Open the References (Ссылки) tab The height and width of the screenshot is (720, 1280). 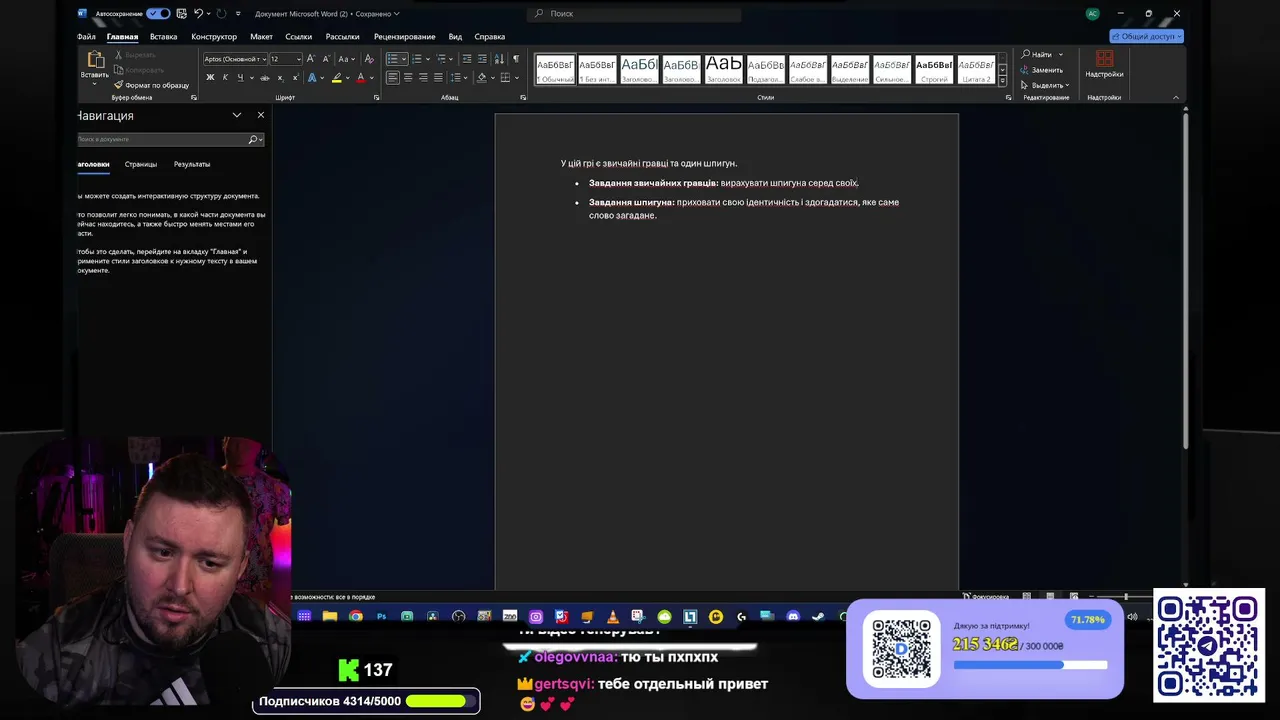pos(299,36)
